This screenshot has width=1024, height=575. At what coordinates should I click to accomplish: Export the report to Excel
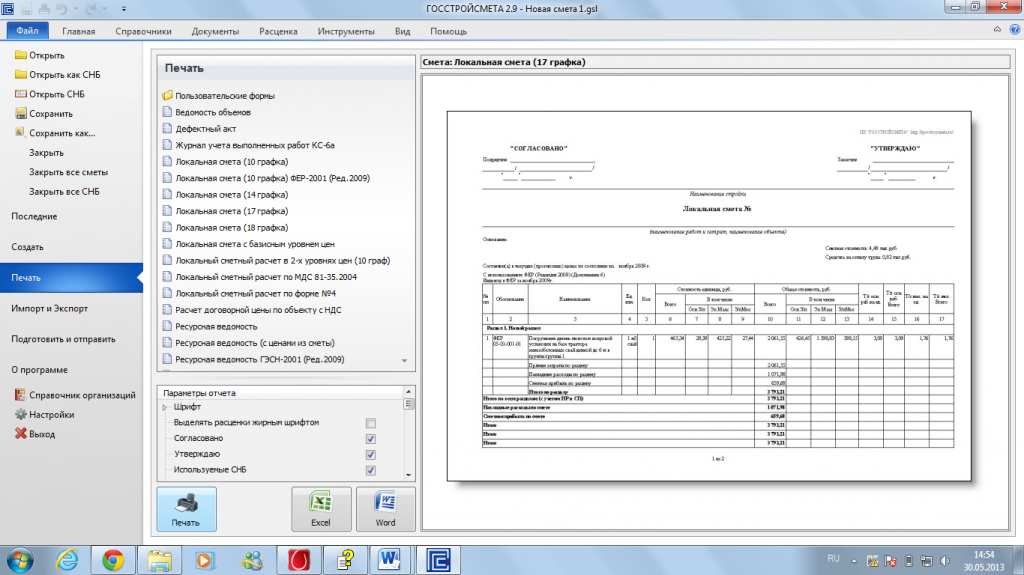pos(321,509)
